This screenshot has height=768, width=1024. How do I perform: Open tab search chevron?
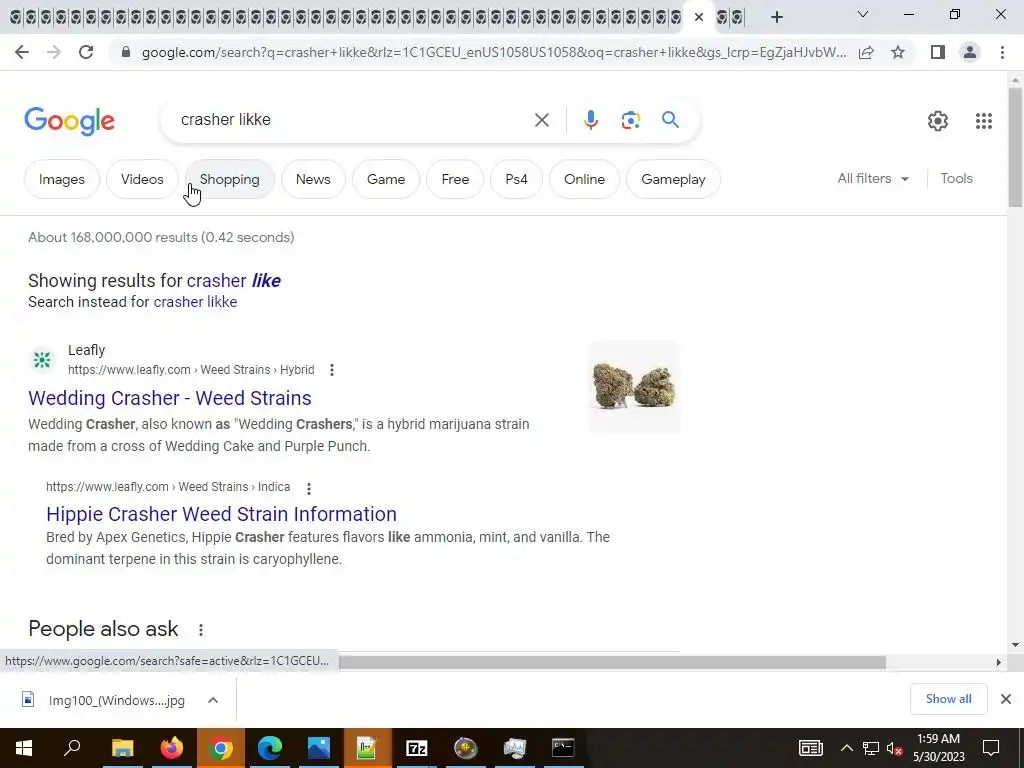(863, 14)
